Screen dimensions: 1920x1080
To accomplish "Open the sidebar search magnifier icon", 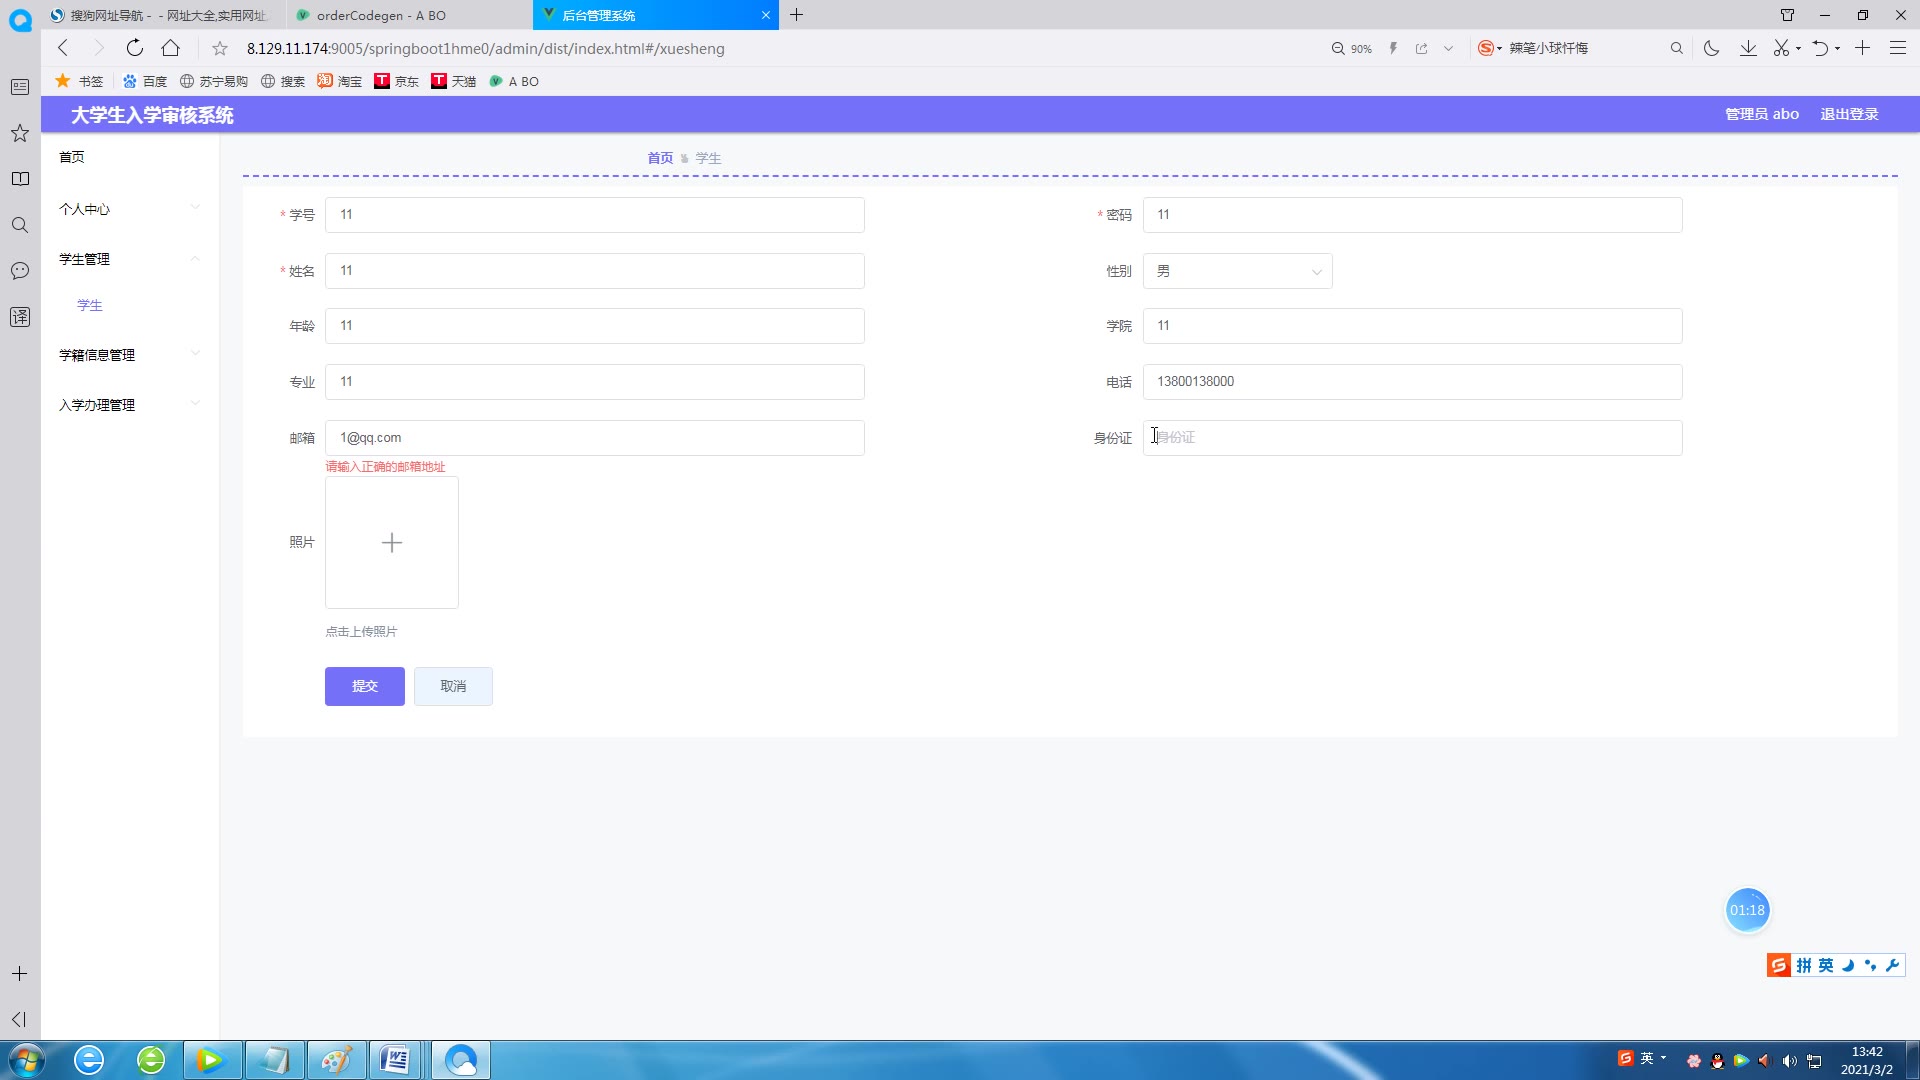I will click(20, 225).
